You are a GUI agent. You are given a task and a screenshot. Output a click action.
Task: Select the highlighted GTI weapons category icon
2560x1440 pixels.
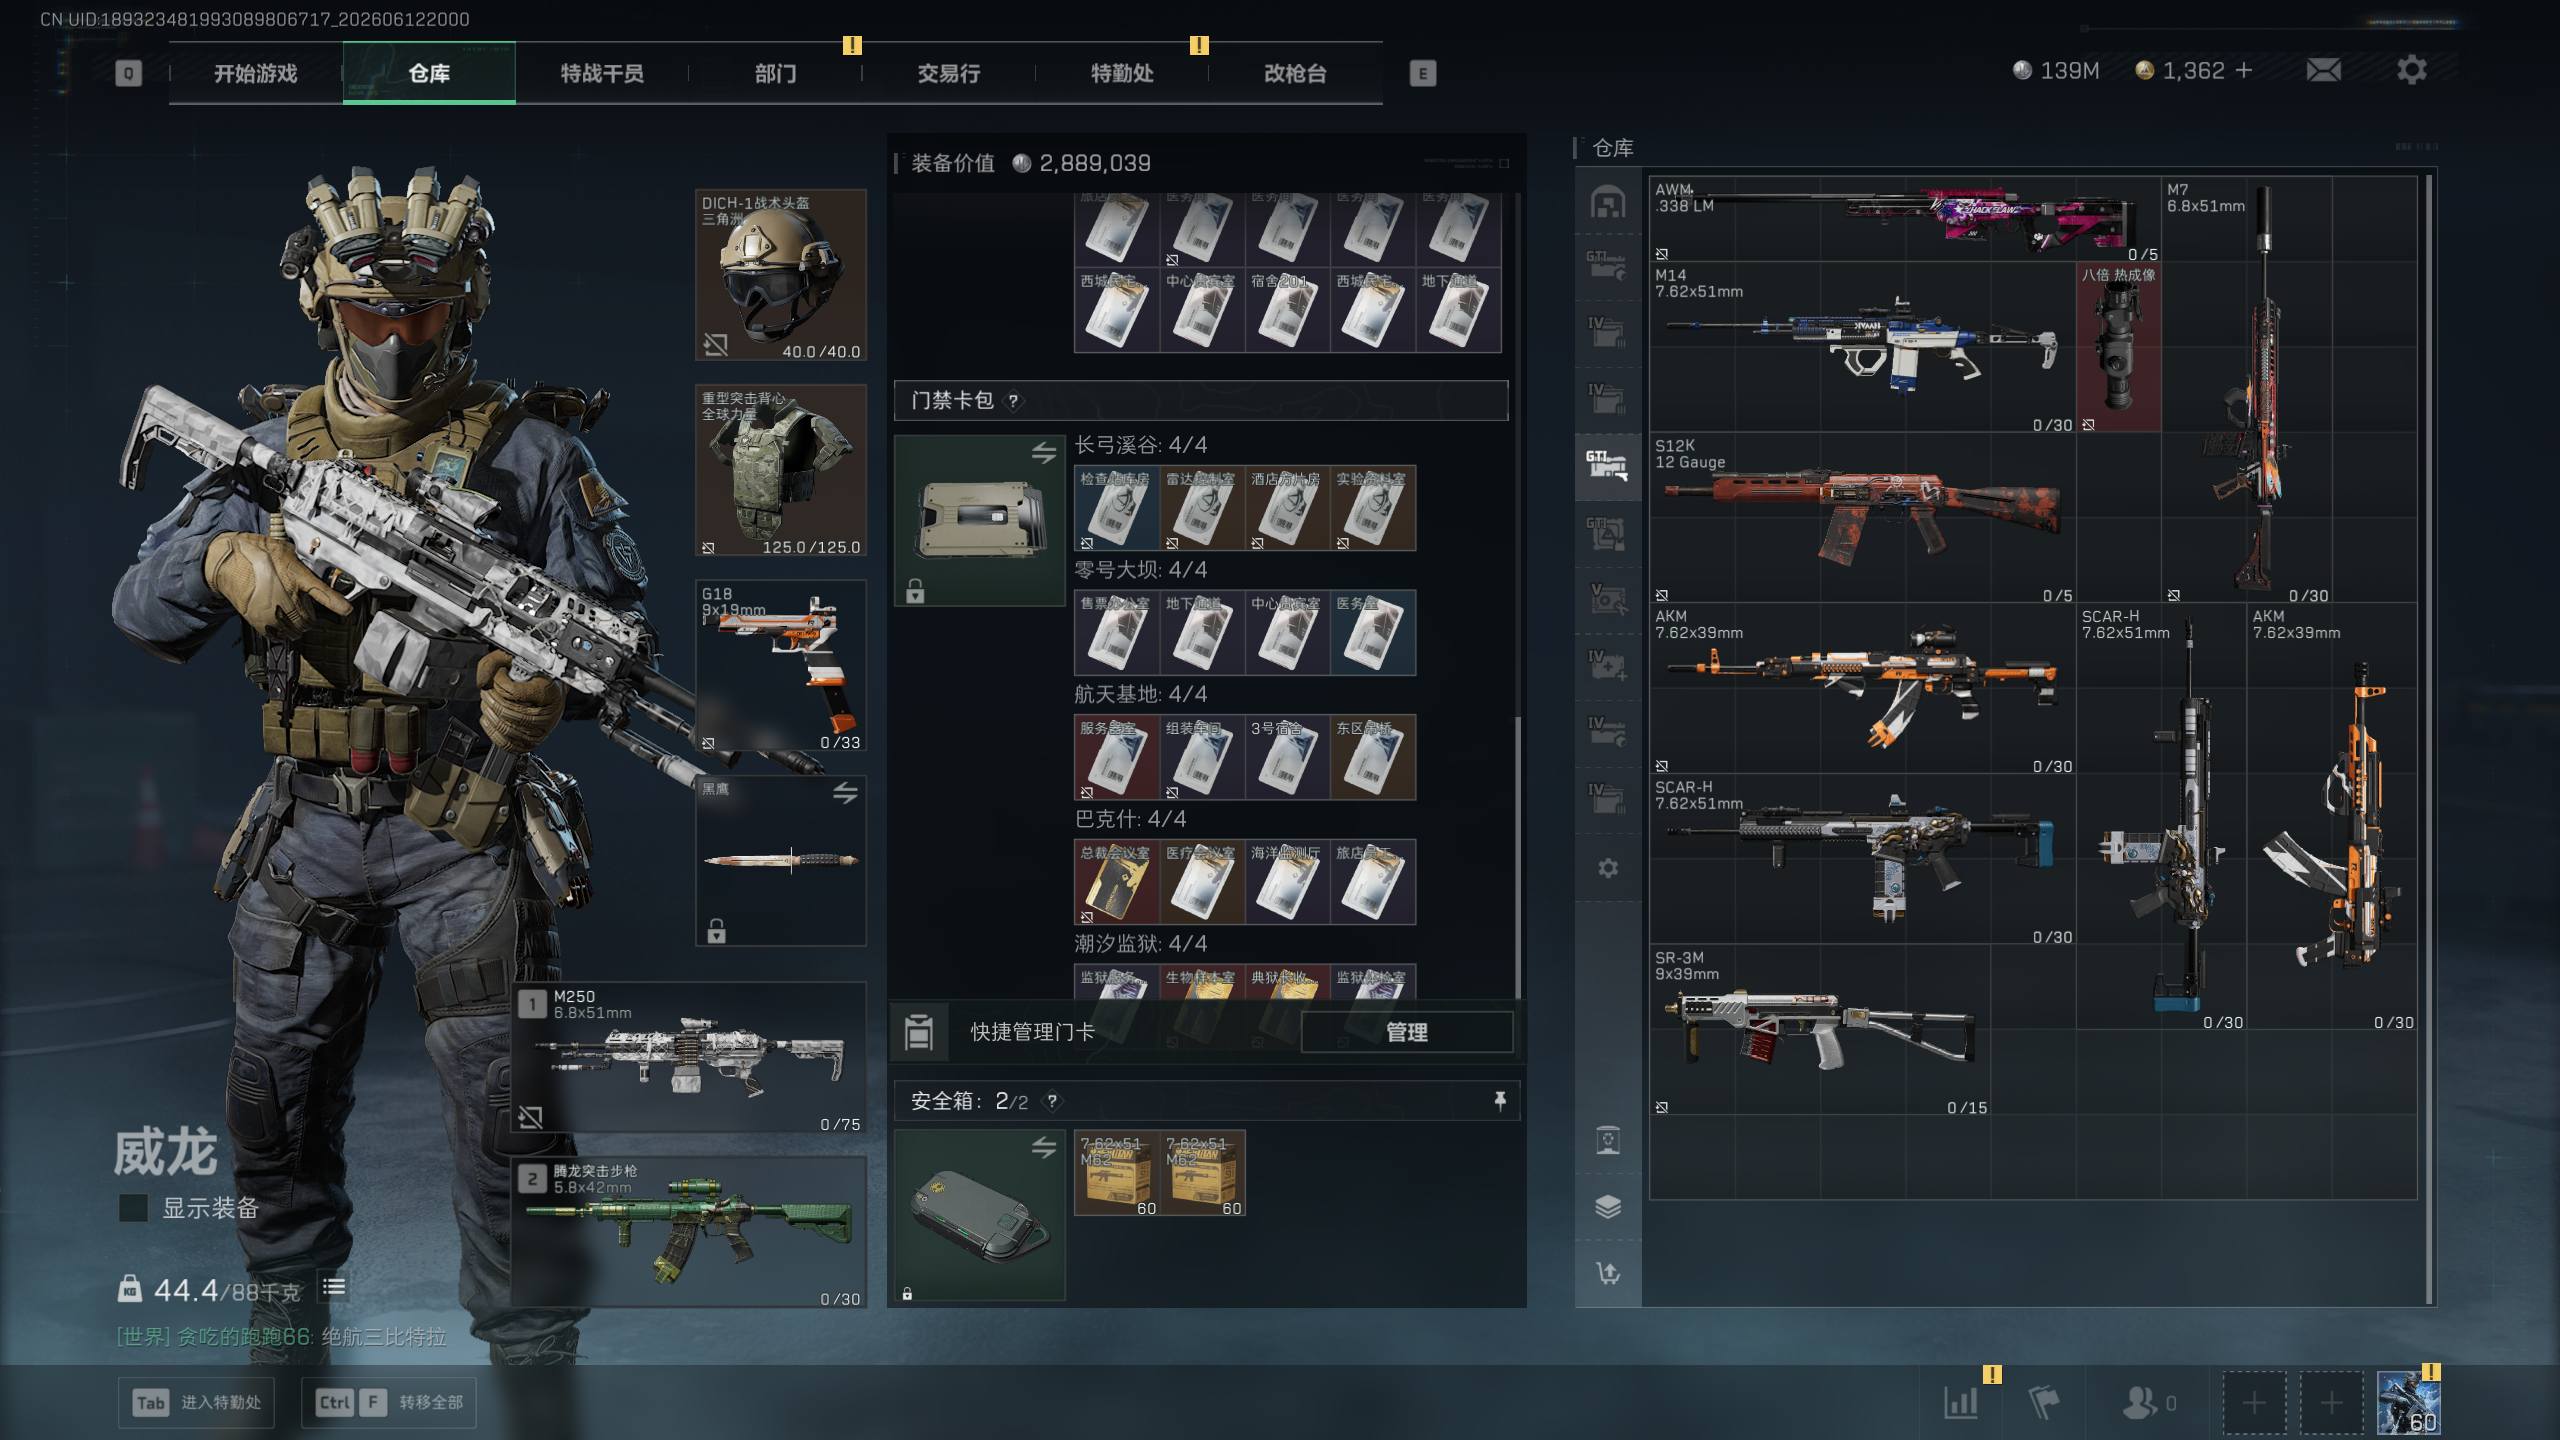point(1608,466)
